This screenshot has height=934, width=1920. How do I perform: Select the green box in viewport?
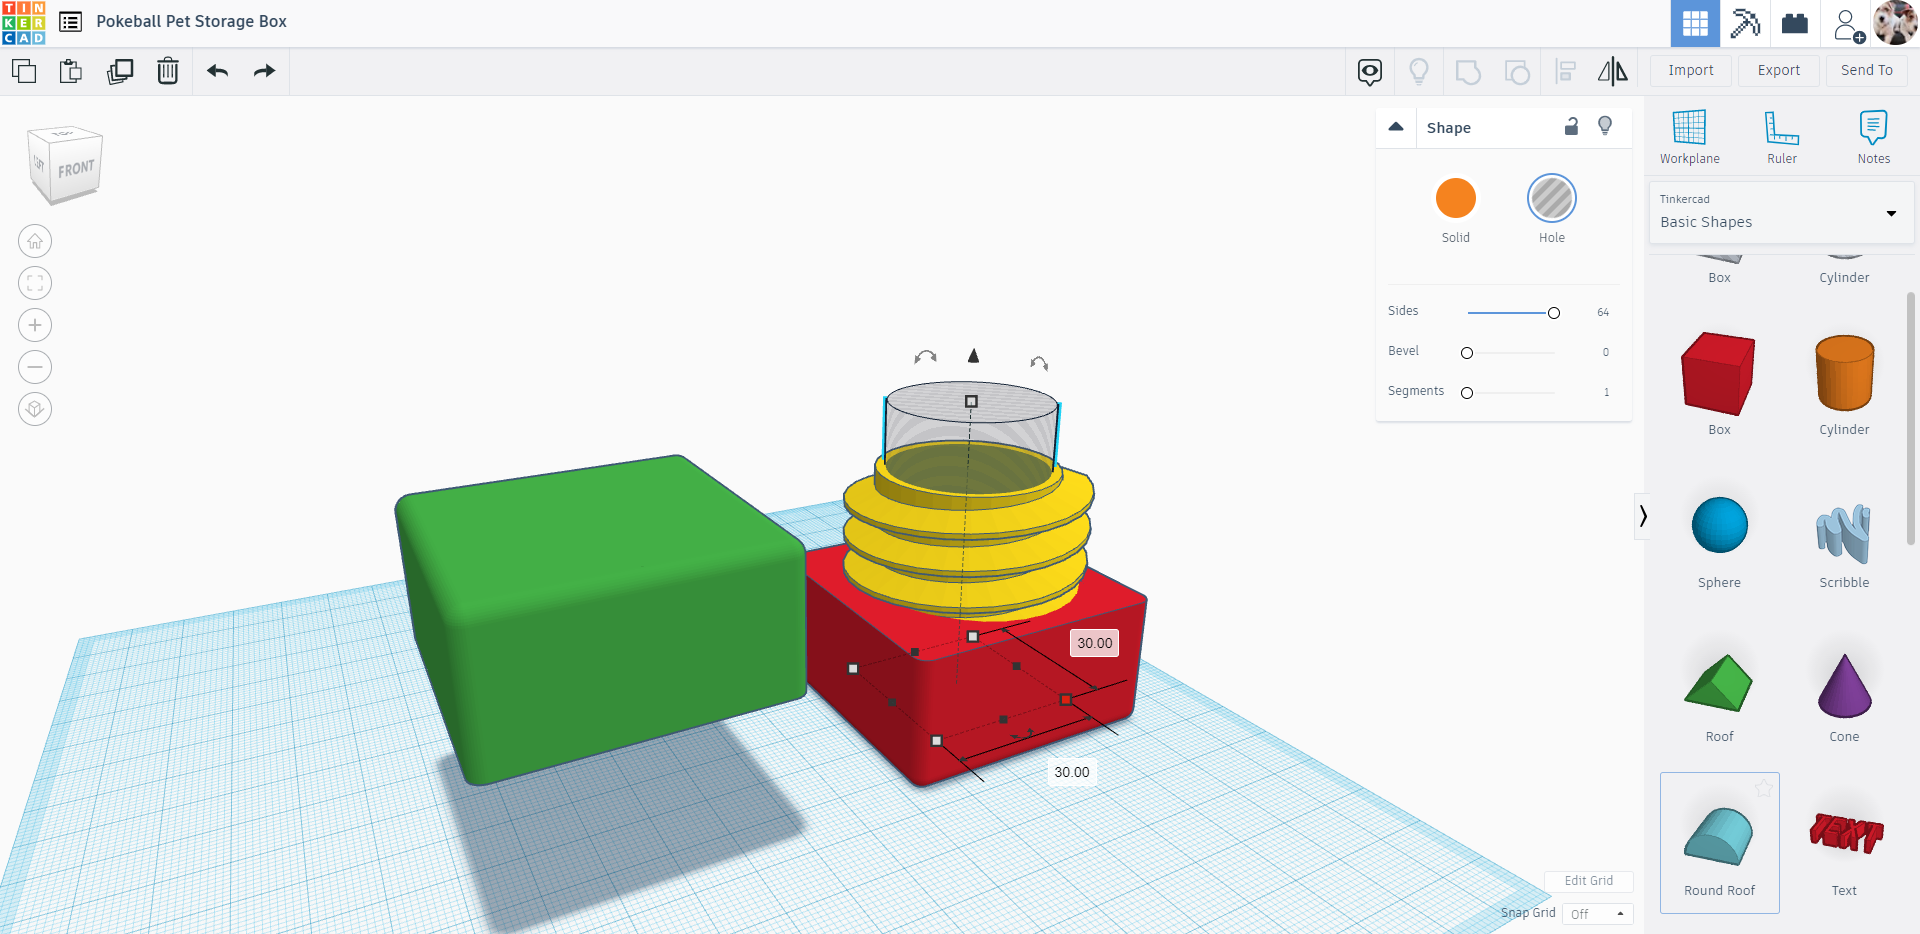(x=600, y=620)
